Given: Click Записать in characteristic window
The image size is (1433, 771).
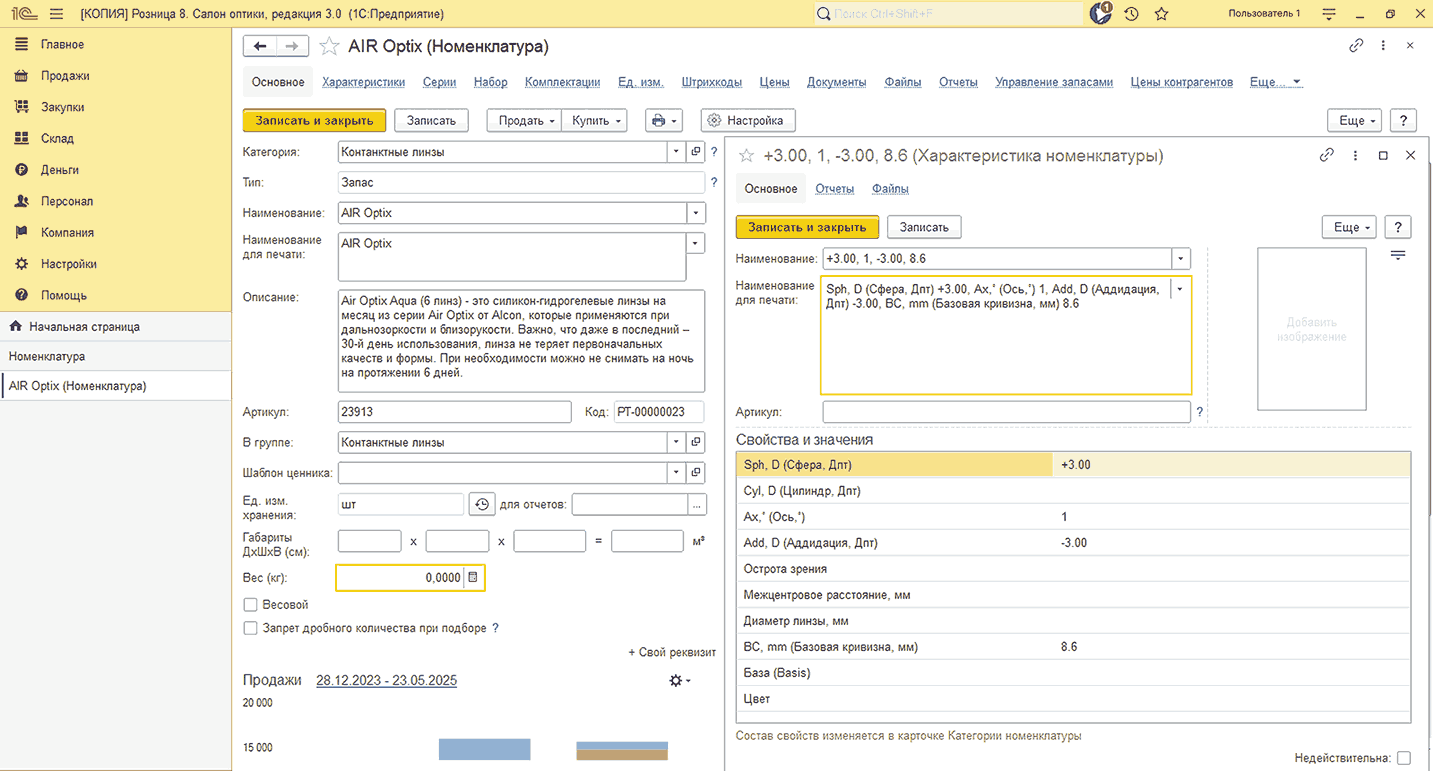Looking at the screenshot, I should [x=923, y=227].
